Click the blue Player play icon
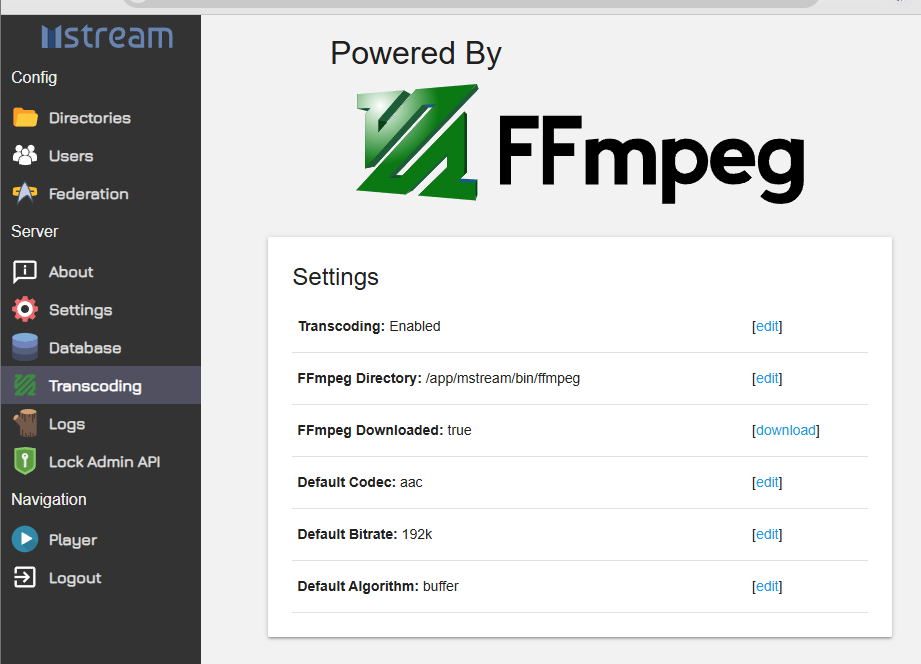The height and width of the screenshot is (664, 921). point(25,539)
